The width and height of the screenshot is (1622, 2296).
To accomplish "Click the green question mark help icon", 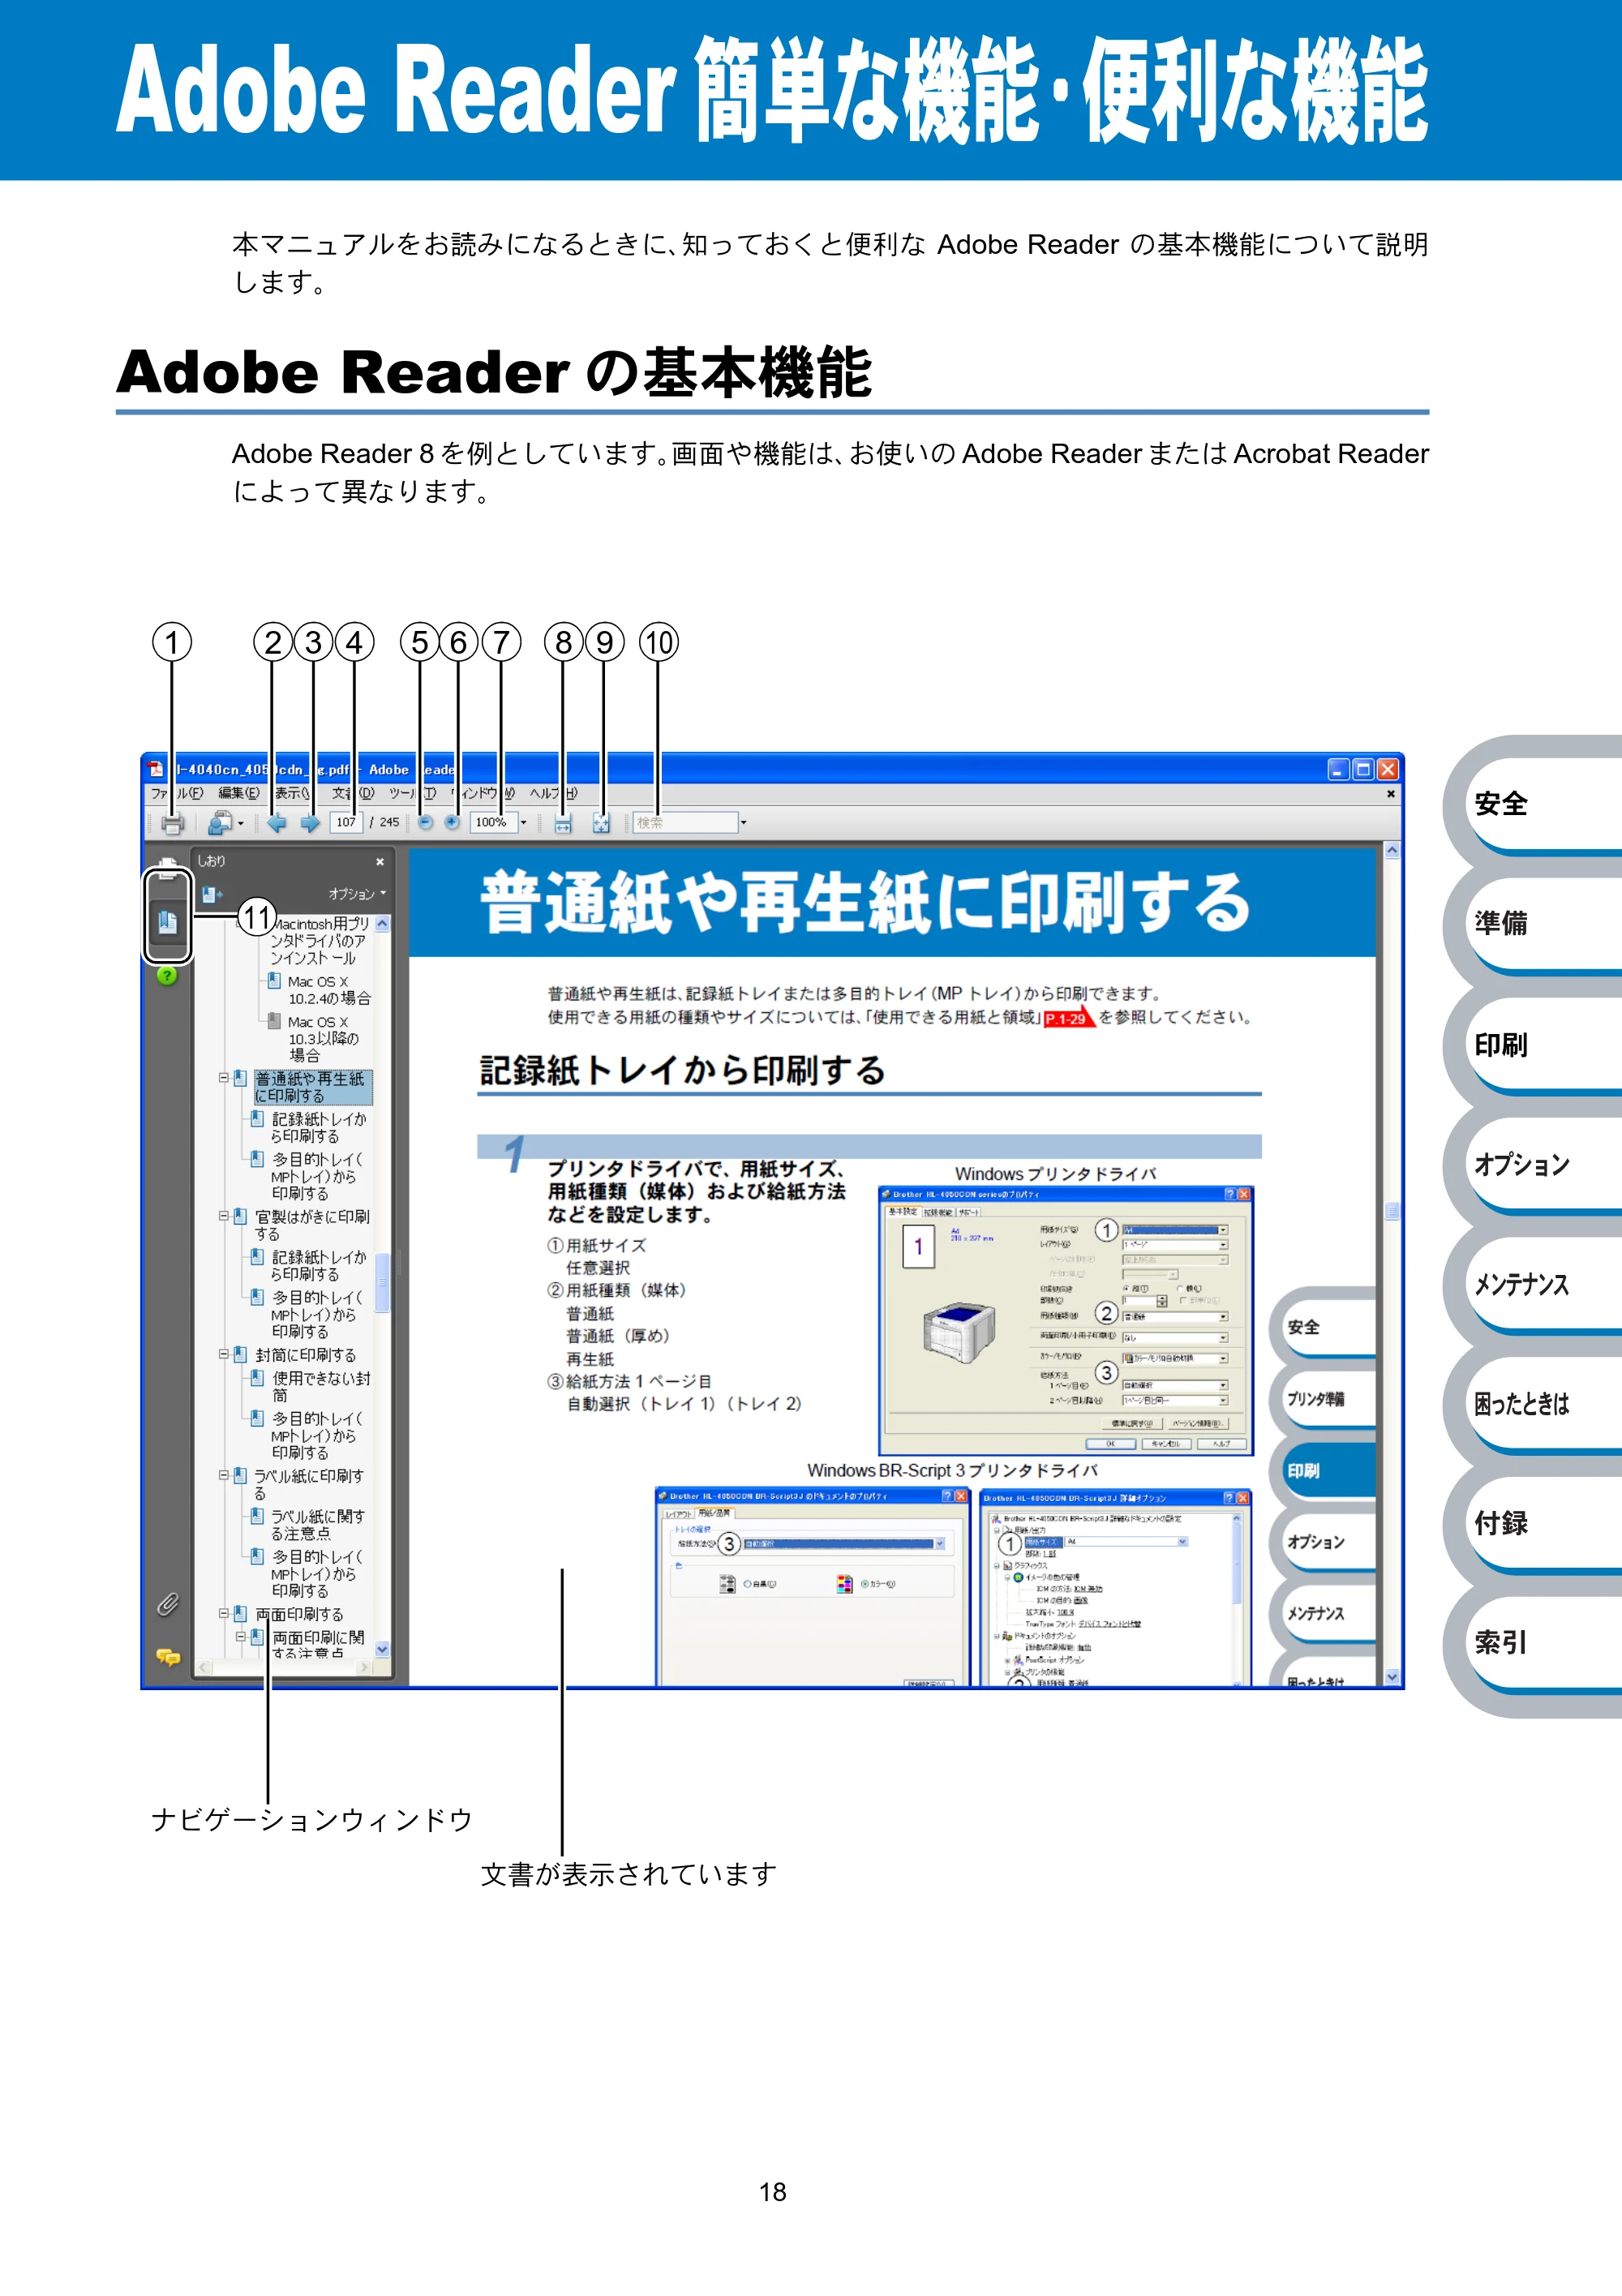I will [x=167, y=975].
